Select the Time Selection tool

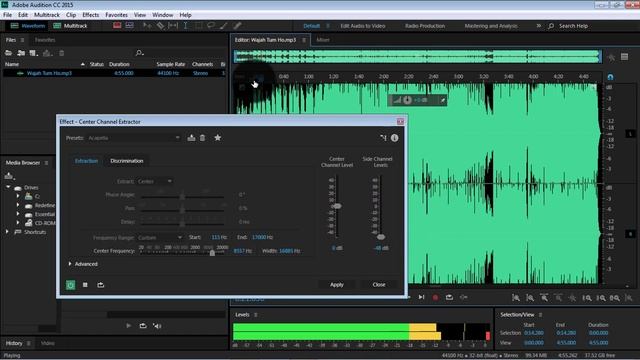click(185, 26)
